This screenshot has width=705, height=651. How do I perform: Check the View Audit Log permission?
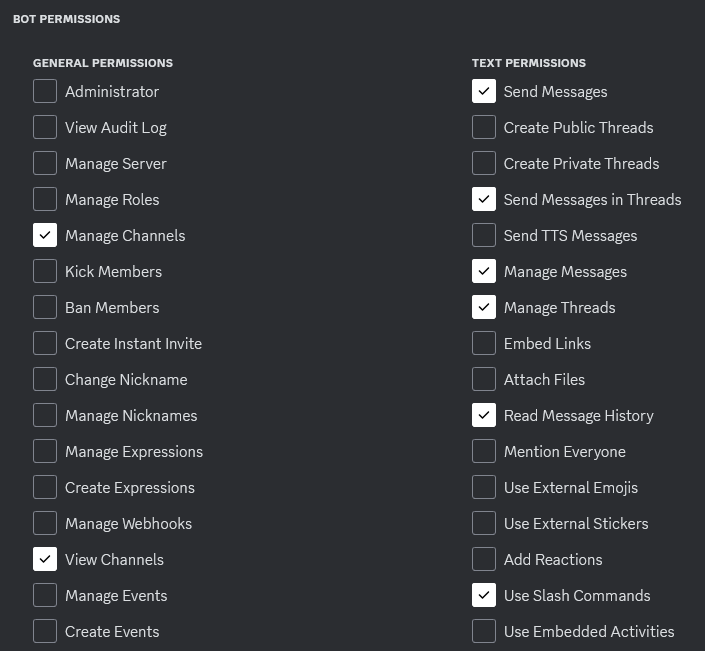[x=45, y=127]
